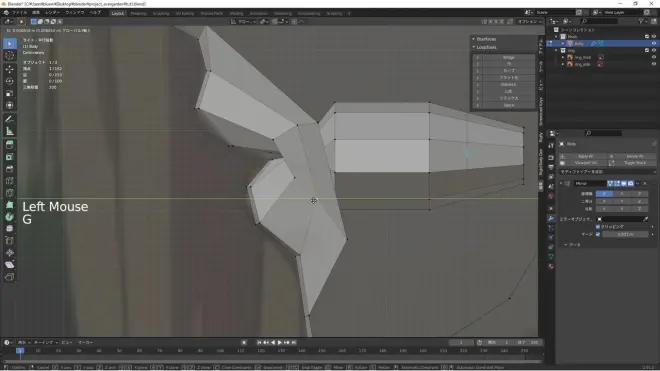The width and height of the screenshot is (660, 371).
Task: Toggle the Merge checkbox in Mirror modifier
Action: click(598, 234)
